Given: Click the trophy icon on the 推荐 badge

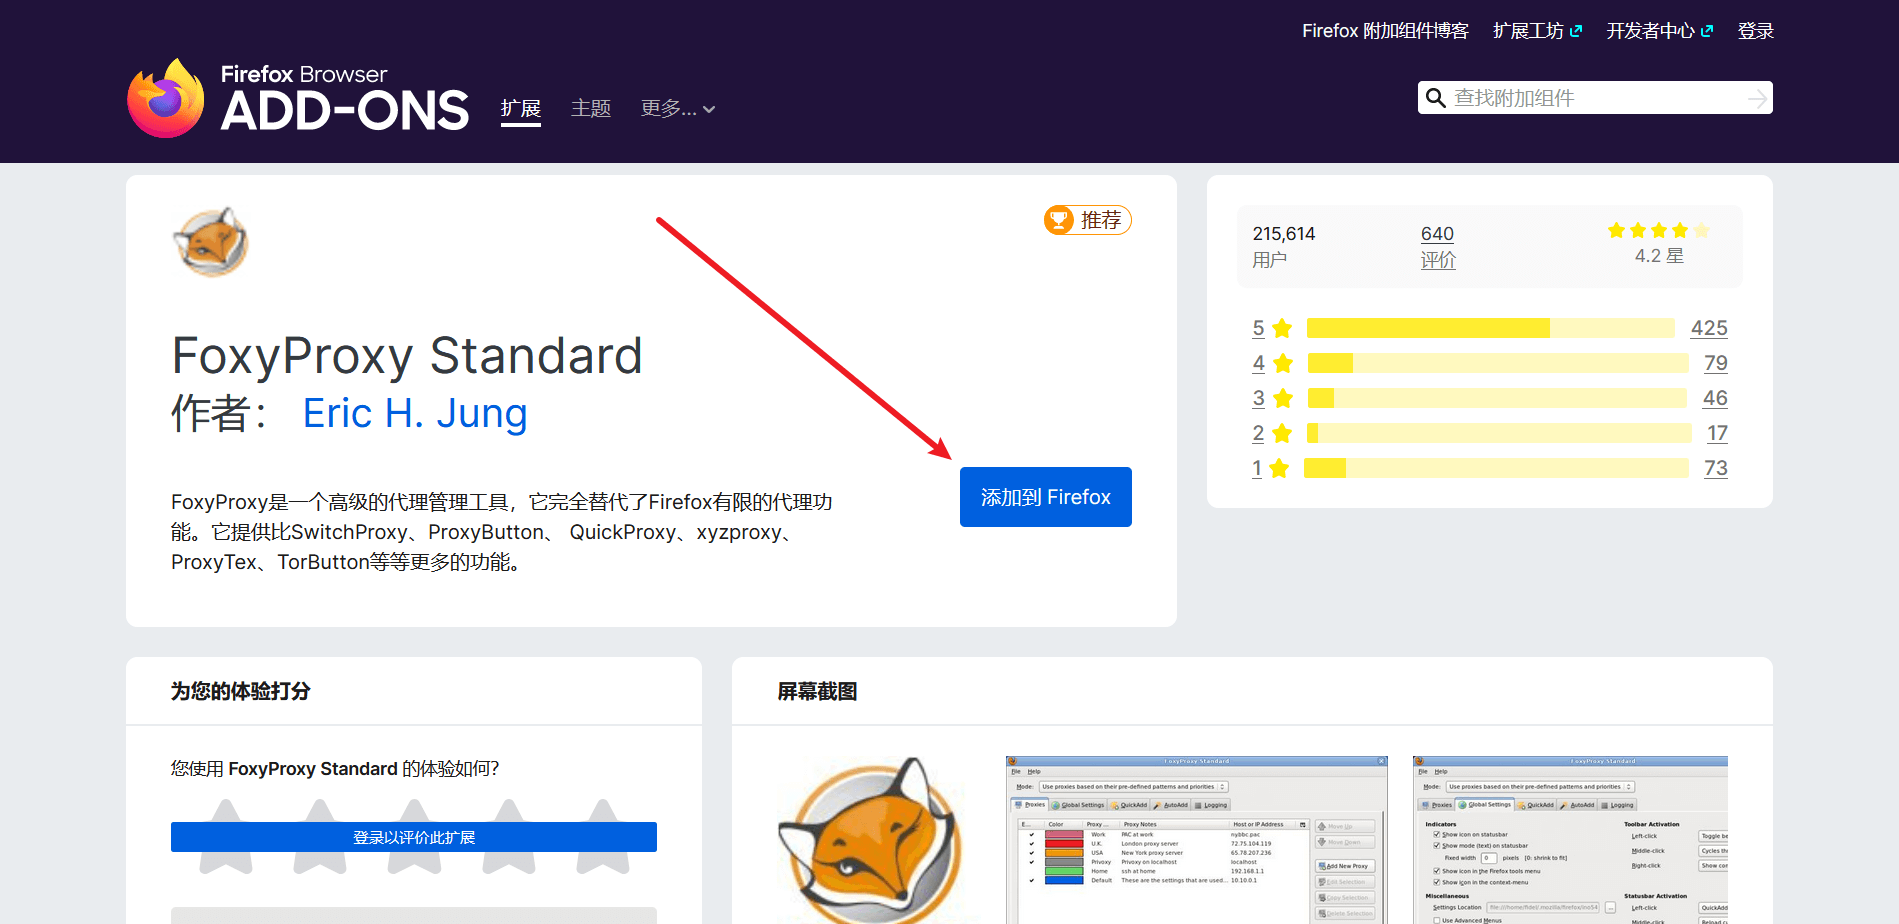Looking at the screenshot, I should pyautogui.click(x=1058, y=220).
